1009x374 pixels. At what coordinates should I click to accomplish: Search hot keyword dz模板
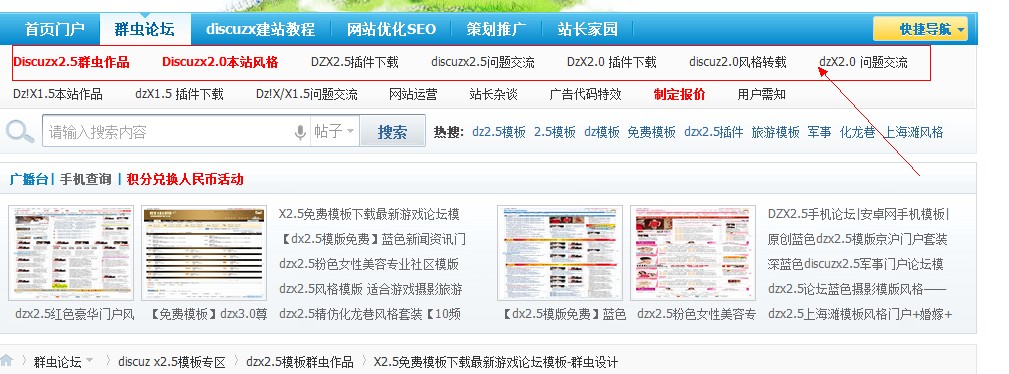pyautogui.click(x=602, y=132)
